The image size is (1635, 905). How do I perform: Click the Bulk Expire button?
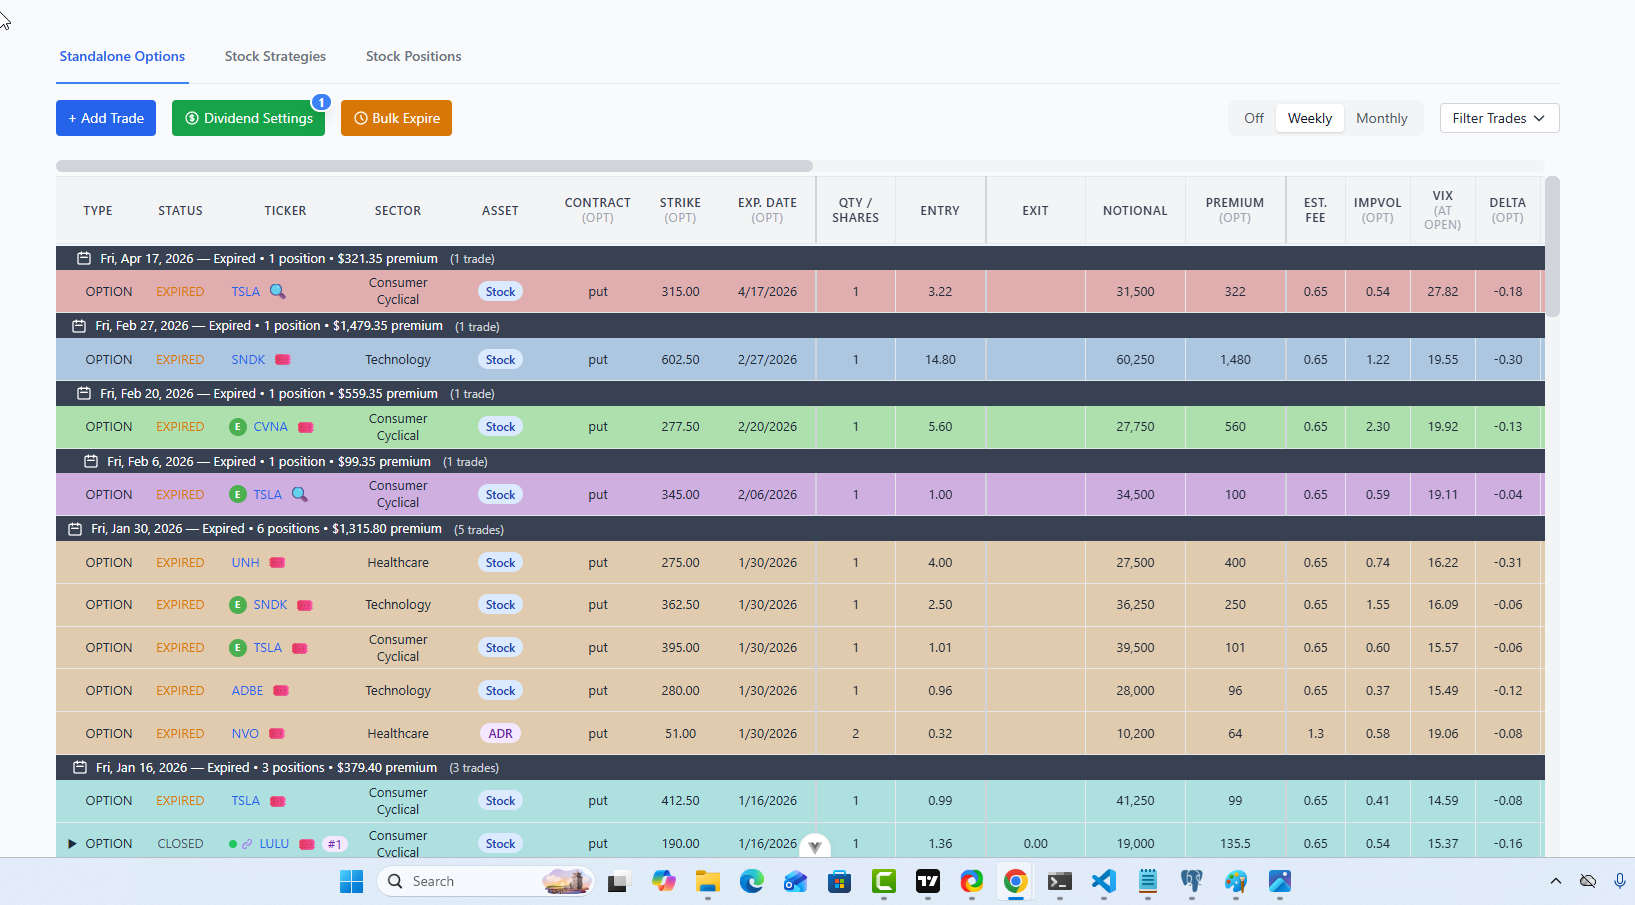pyautogui.click(x=396, y=118)
